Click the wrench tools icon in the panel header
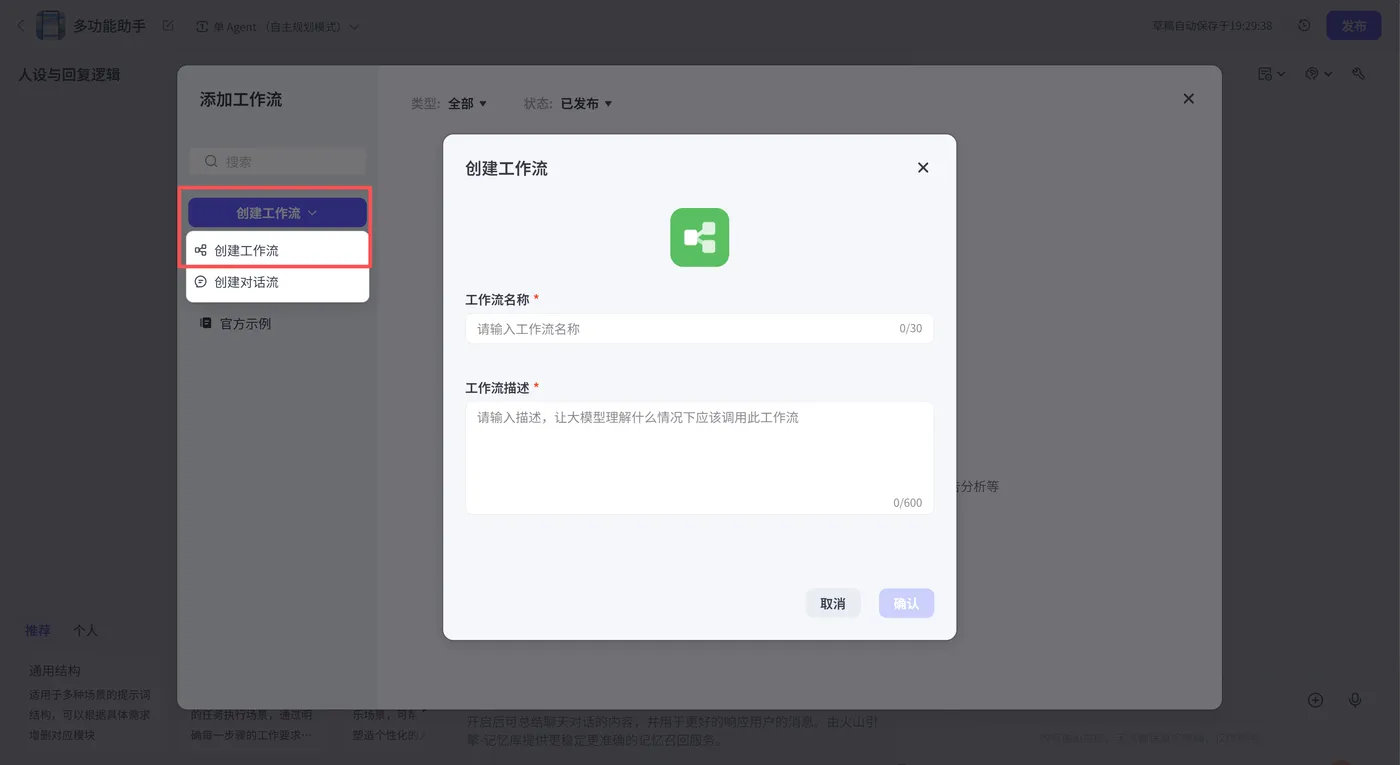Image resolution: width=1400 pixels, height=765 pixels. pyautogui.click(x=1357, y=74)
